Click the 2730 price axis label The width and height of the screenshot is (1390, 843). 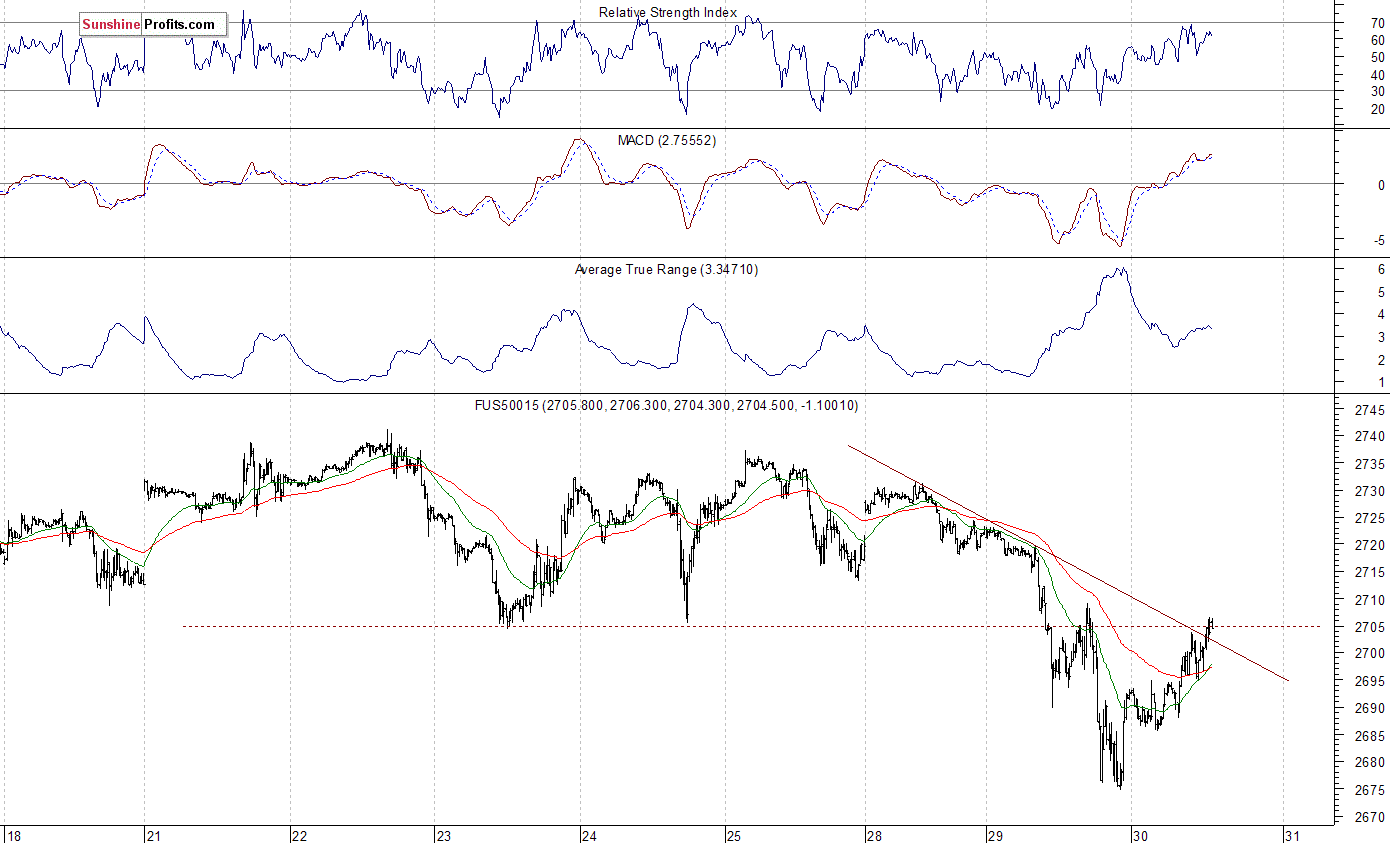click(x=1369, y=491)
